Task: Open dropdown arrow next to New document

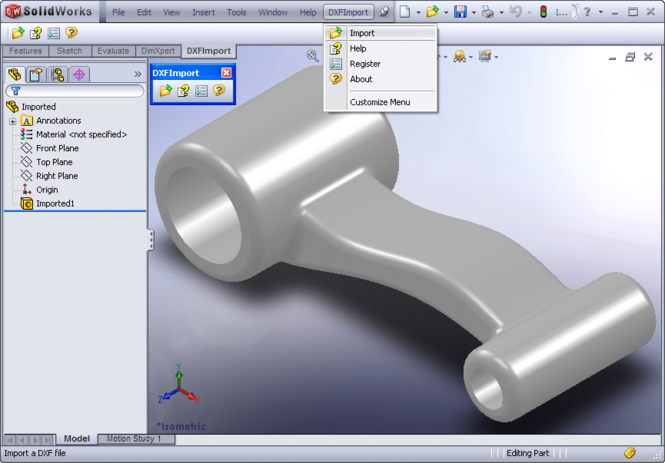Action: (418, 13)
